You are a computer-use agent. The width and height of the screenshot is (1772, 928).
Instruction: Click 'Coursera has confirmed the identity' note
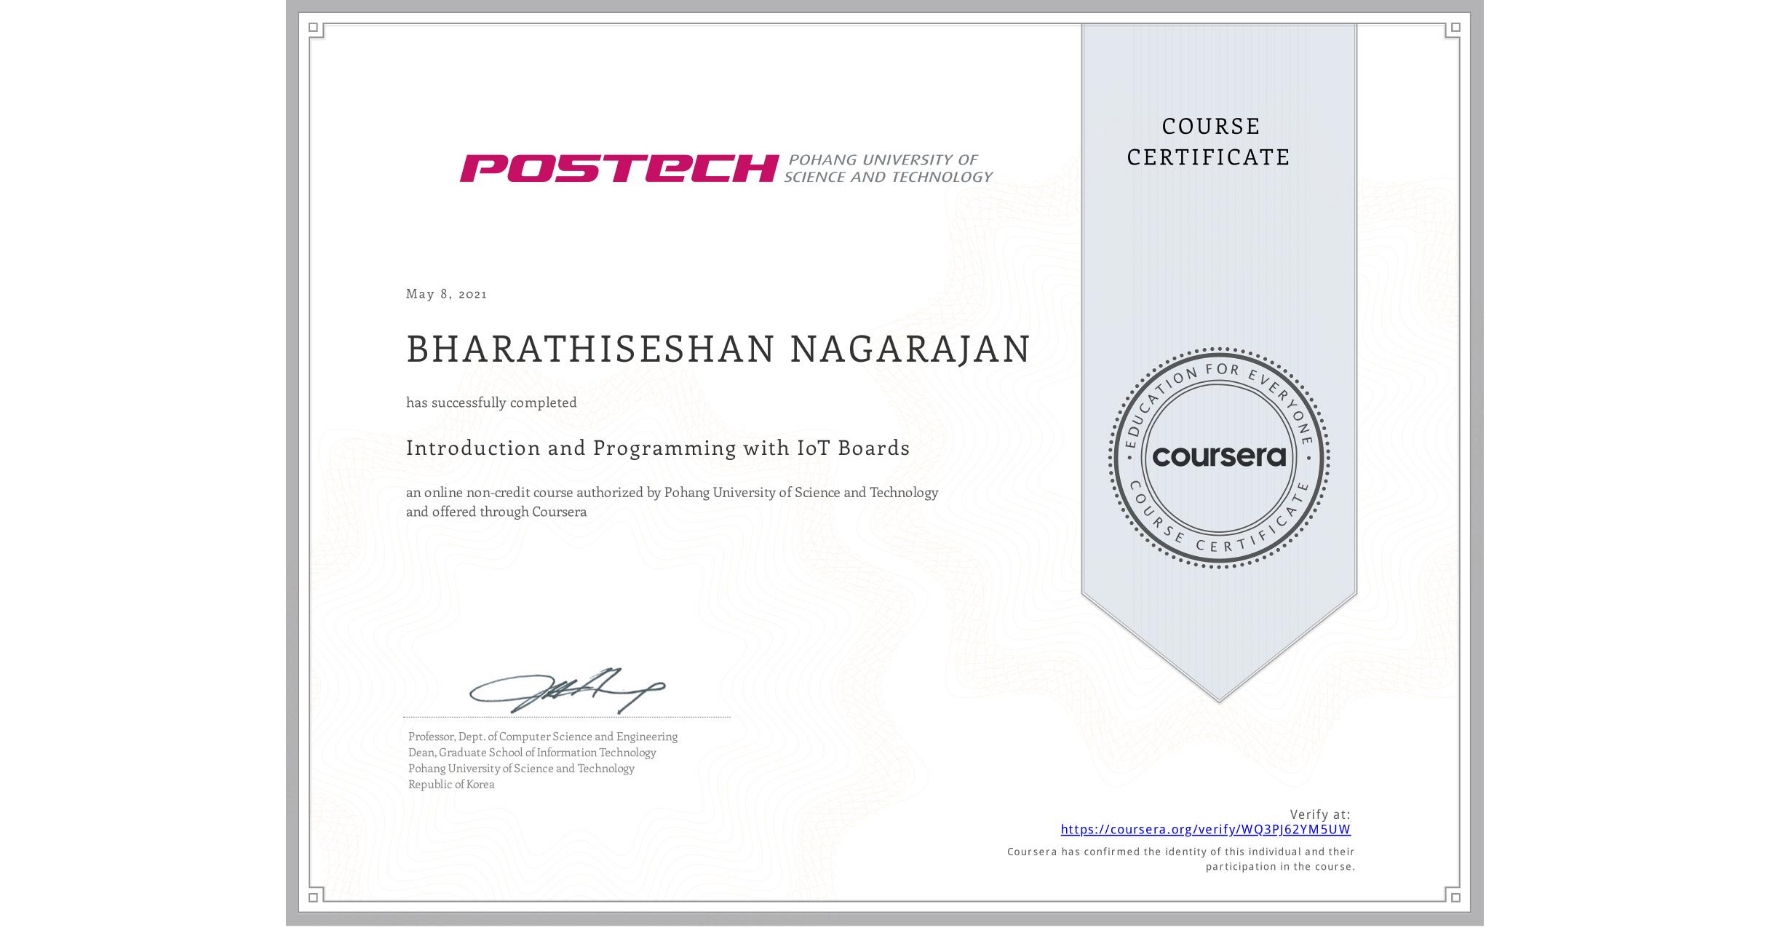1181,859
